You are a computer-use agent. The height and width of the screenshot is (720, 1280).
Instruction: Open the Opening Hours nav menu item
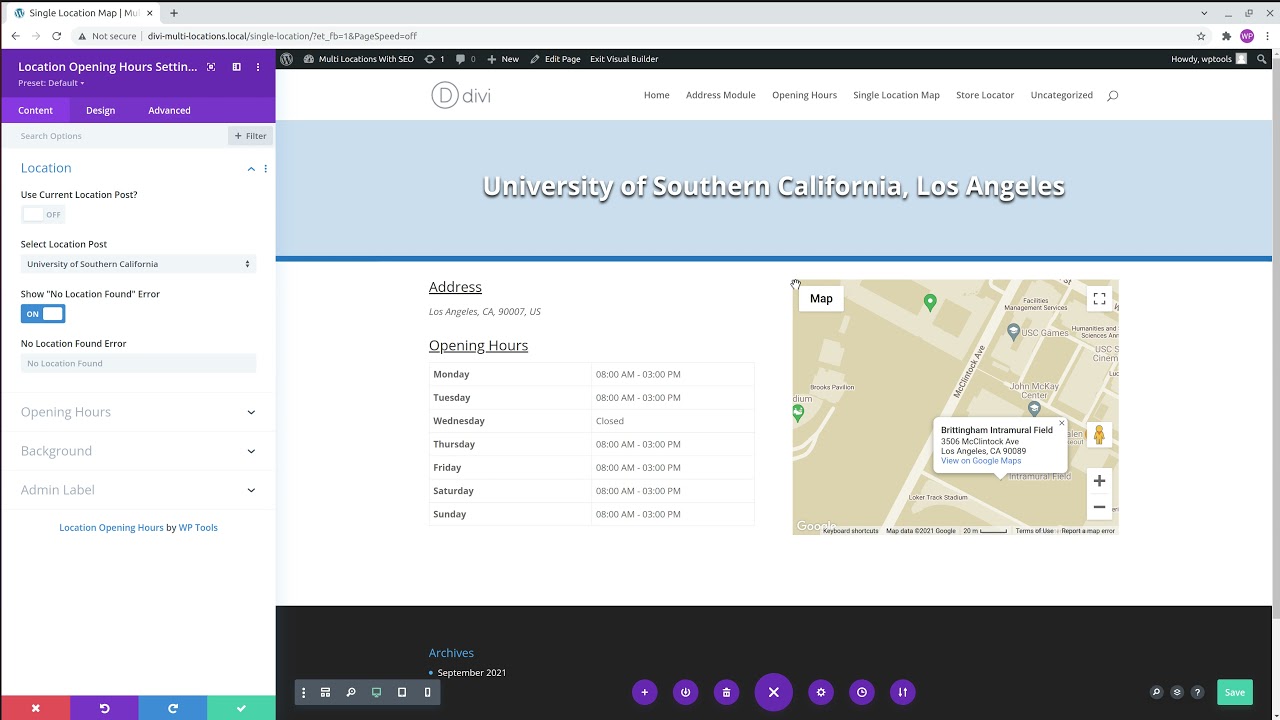click(x=804, y=95)
